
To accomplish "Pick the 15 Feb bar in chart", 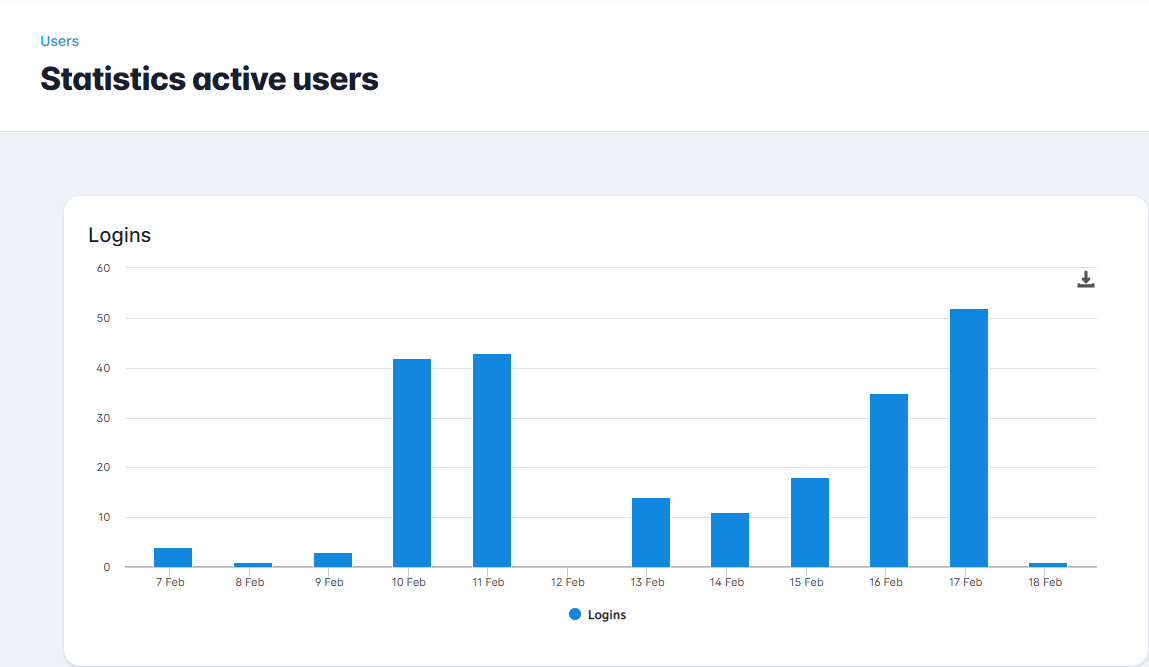I will (x=810, y=522).
